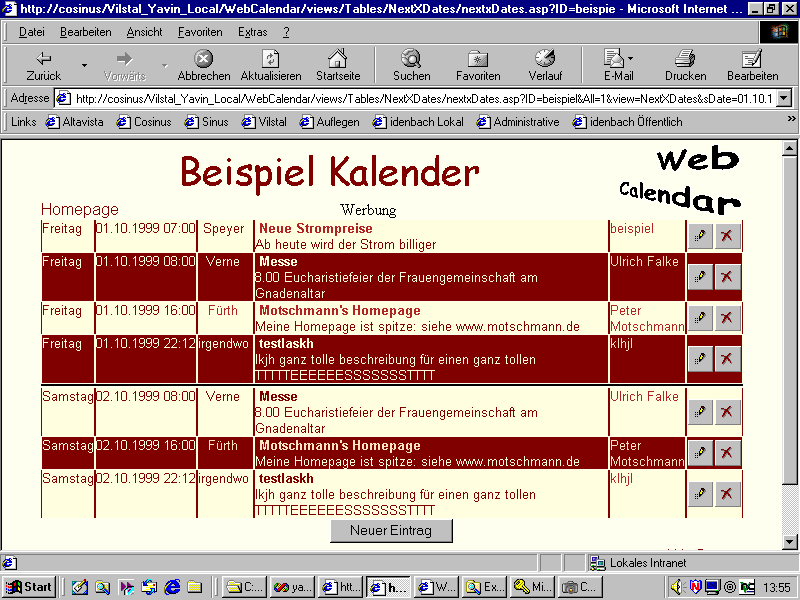This screenshot has height=600, width=800.
Task: Open the Bearbeiten menu
Action: coord(85,32)
